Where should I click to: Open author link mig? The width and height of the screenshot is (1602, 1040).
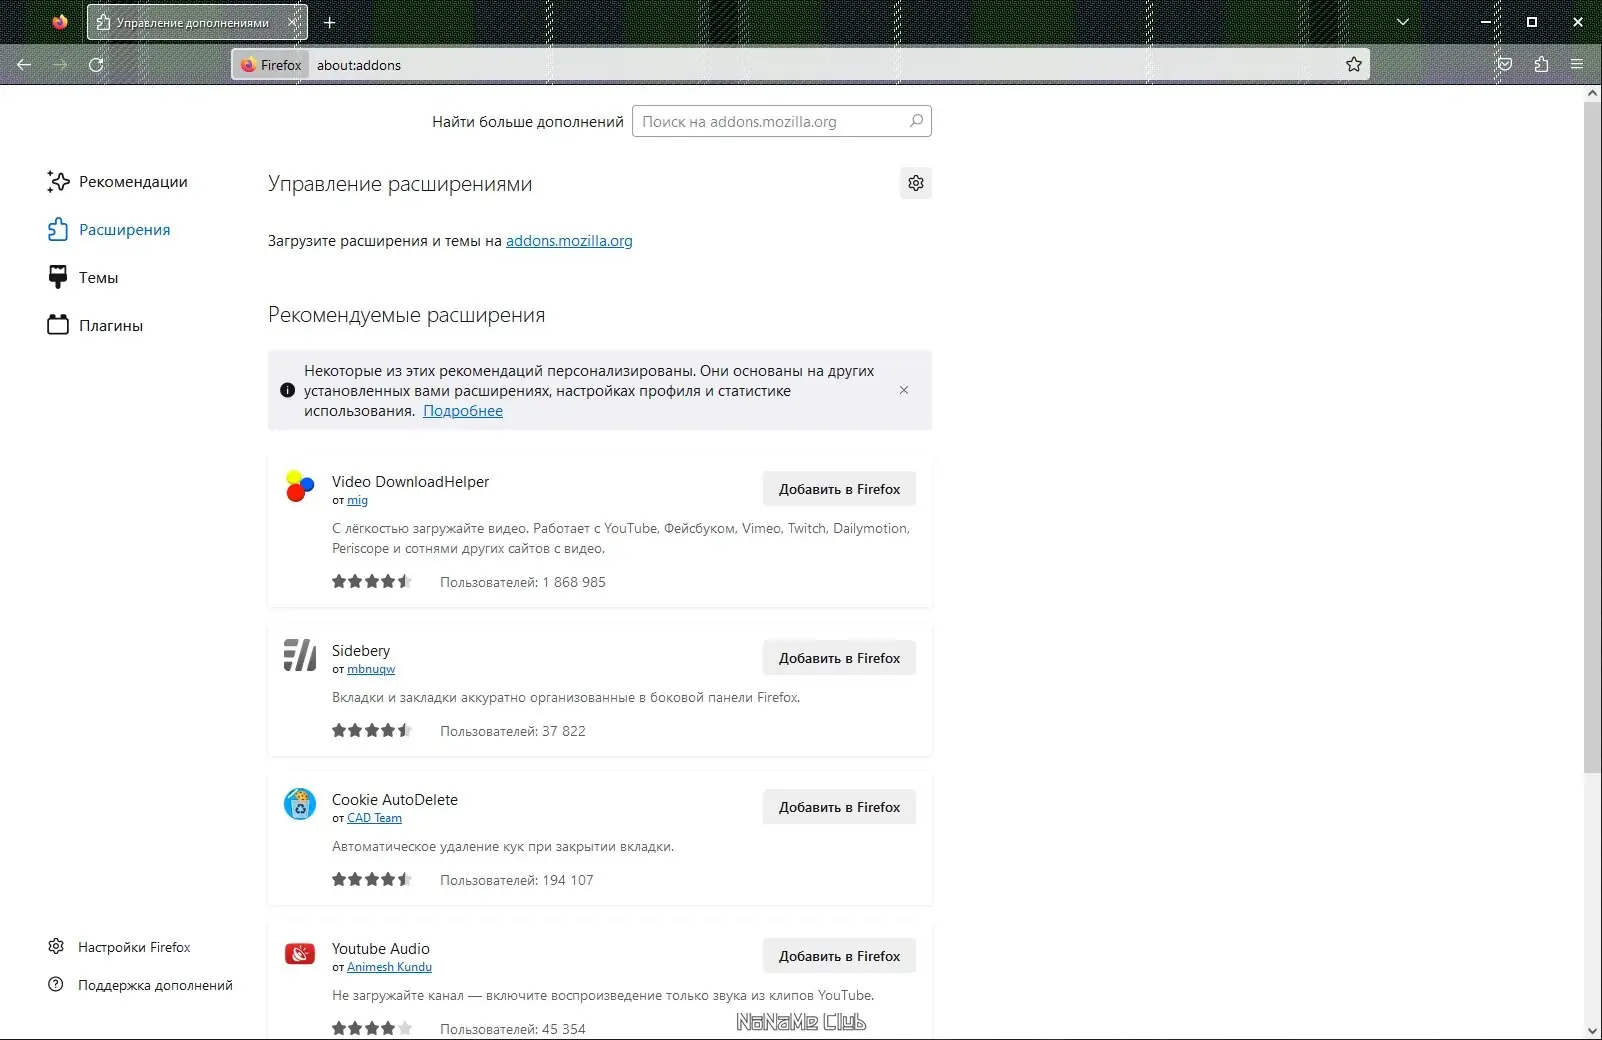357,500
